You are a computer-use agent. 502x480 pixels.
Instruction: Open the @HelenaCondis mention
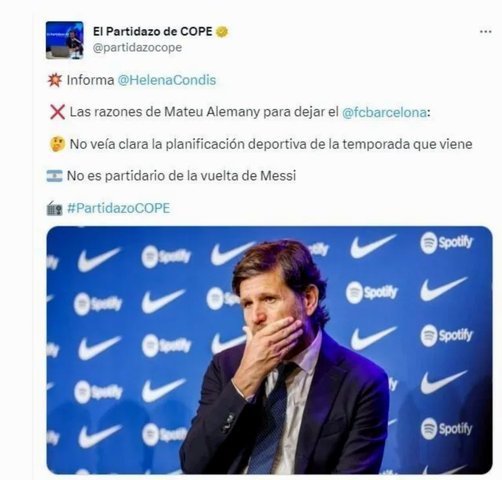(167, 80)
